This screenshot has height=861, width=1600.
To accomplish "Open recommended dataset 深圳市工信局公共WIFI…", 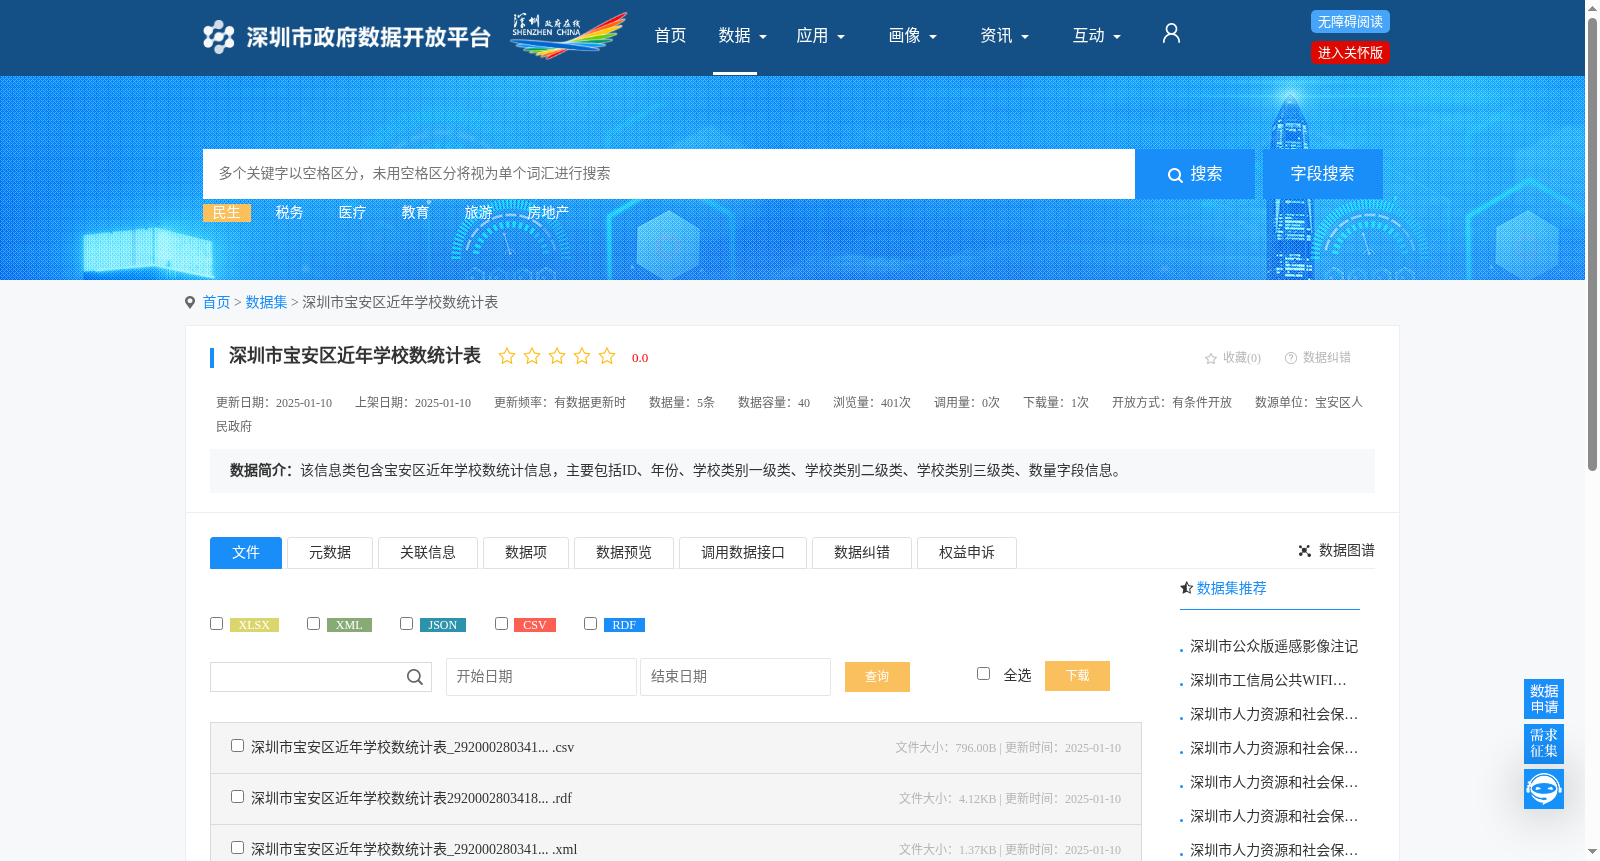I will pos(1268,681).
